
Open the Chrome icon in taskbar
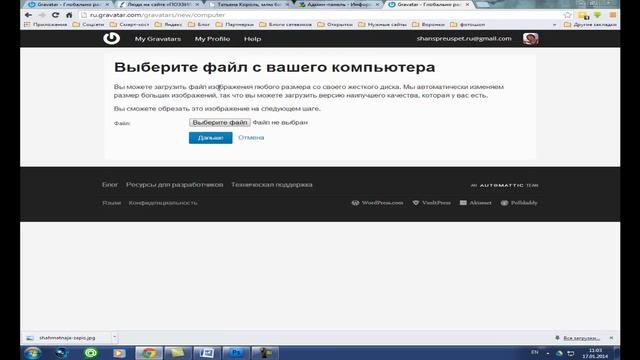pos(149,353)
